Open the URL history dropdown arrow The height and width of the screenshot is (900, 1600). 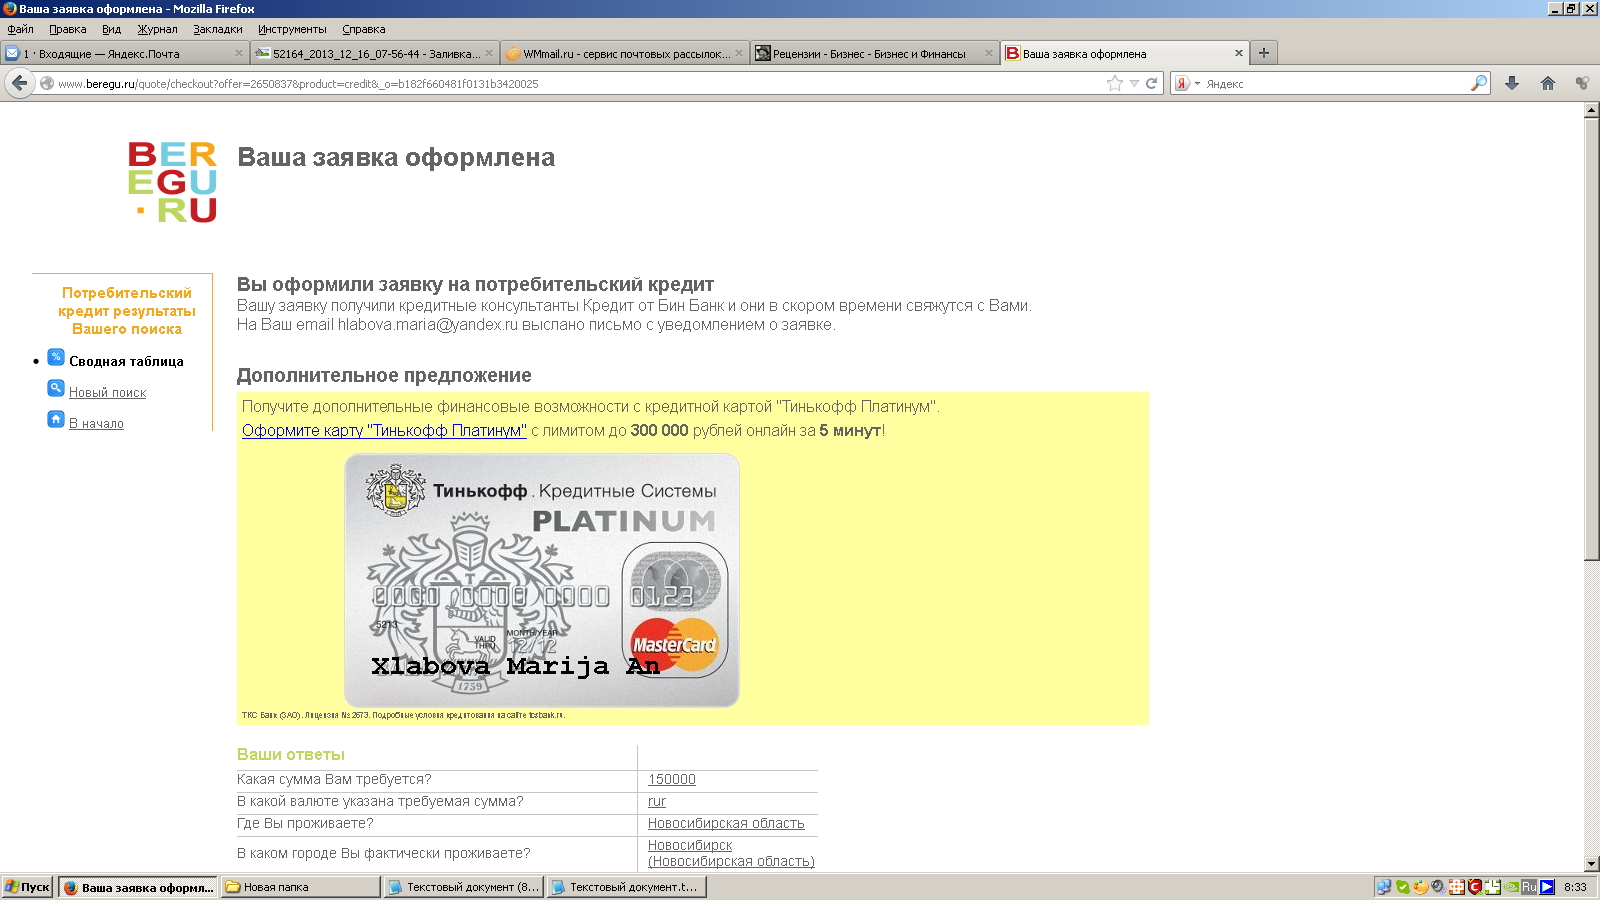[1134, 84]
